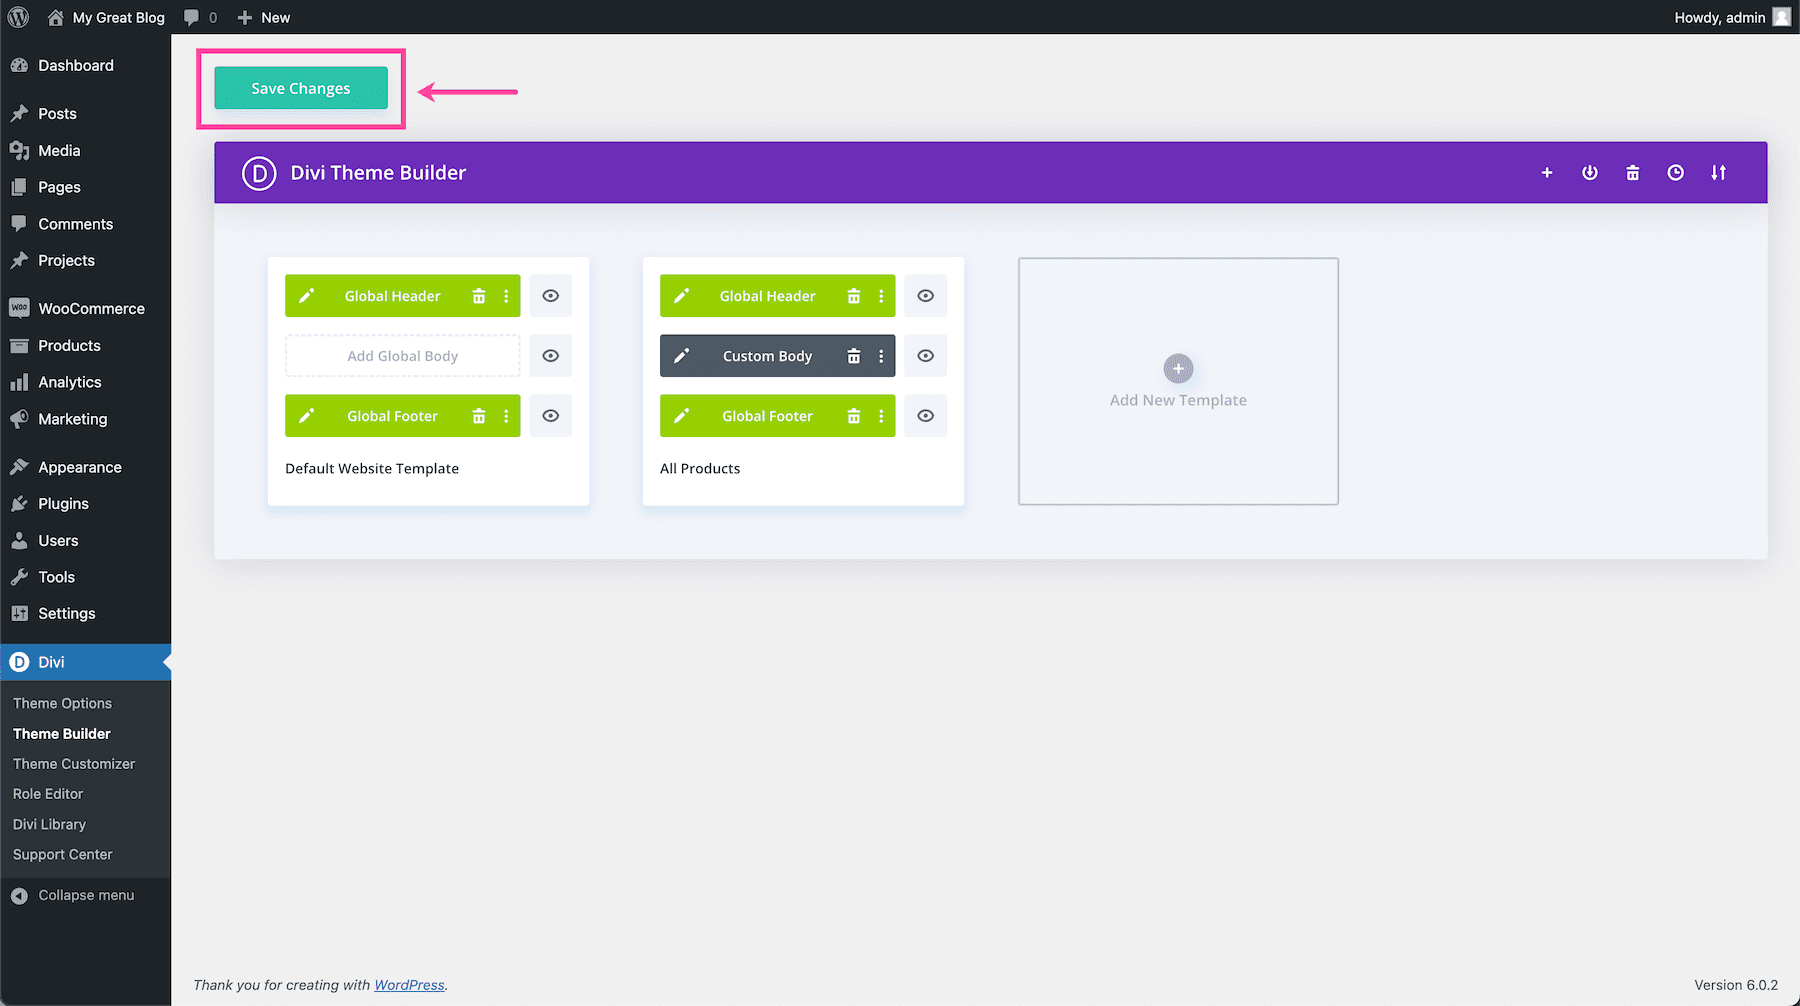Image resolution: width=1800 pixels, height=1006 pixels.
Task: Clear all templates with the trash icon
Action: [x=1632, y=172]
